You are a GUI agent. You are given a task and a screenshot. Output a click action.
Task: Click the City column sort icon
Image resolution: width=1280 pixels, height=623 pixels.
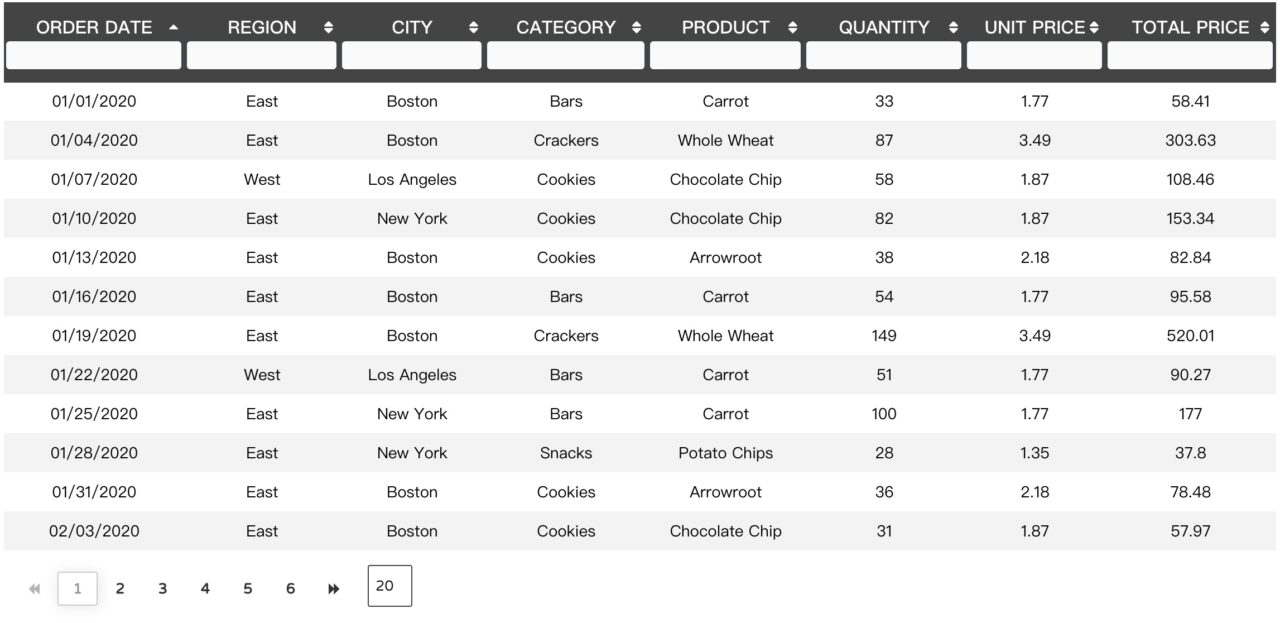point(474,28)
